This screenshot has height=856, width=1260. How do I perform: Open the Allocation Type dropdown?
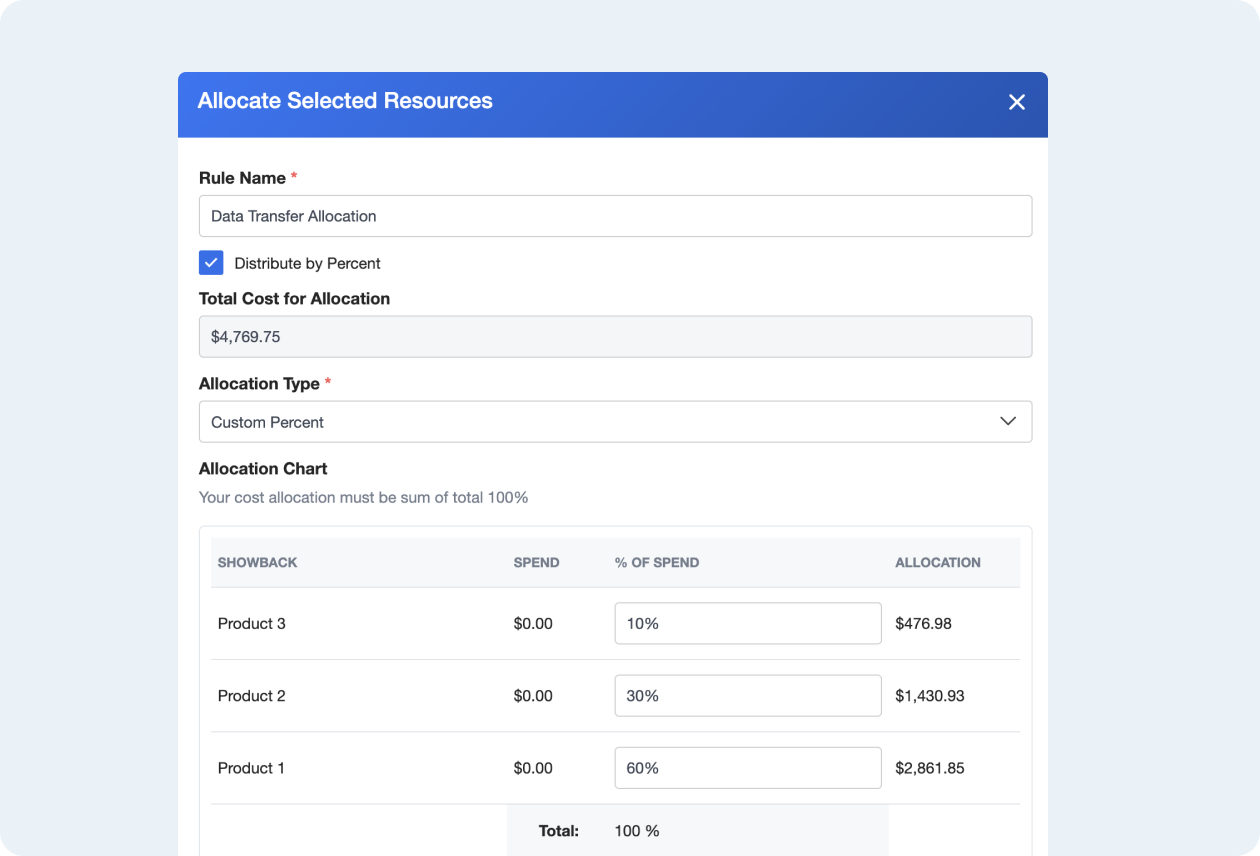click(x=615, y=422)
